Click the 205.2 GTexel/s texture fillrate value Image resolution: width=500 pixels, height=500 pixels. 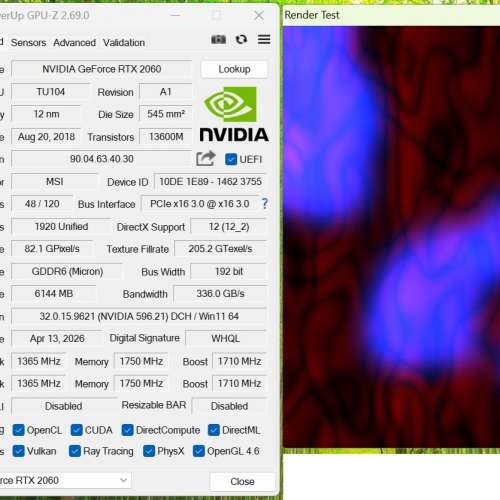(x=220, y=249)
